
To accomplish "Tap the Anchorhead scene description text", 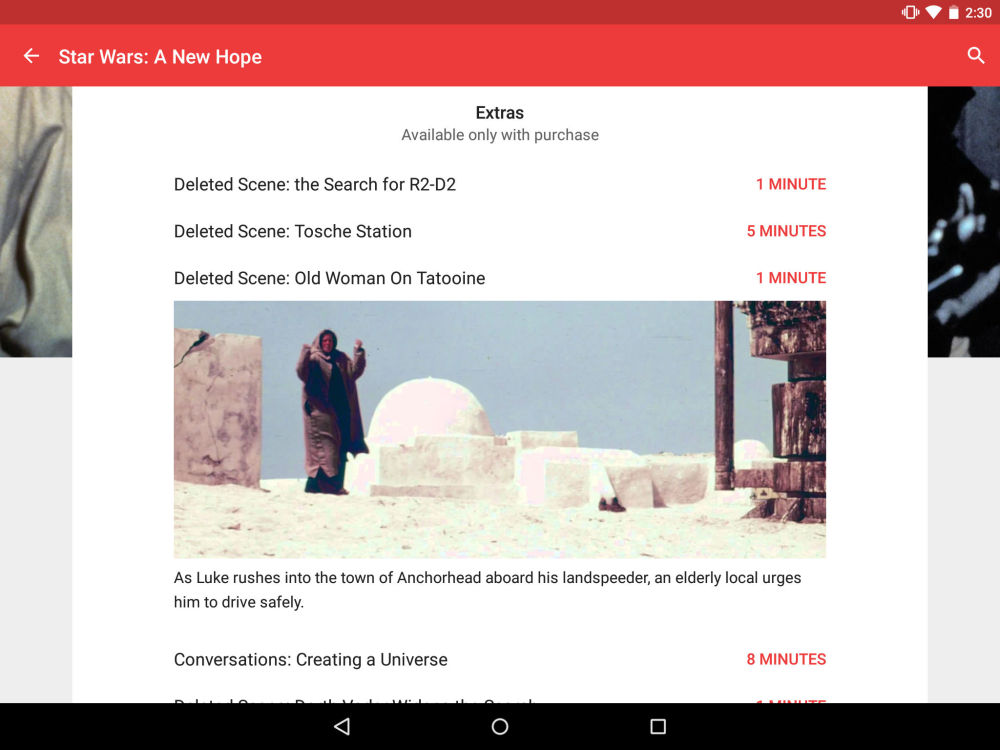I will pyautogui.click(x=487, y=590).
